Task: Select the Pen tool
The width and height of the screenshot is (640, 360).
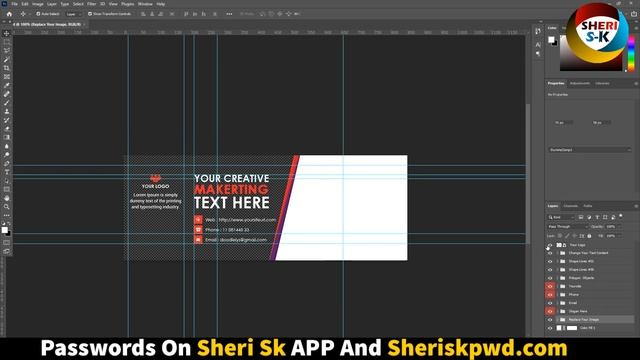Action: 7,163
